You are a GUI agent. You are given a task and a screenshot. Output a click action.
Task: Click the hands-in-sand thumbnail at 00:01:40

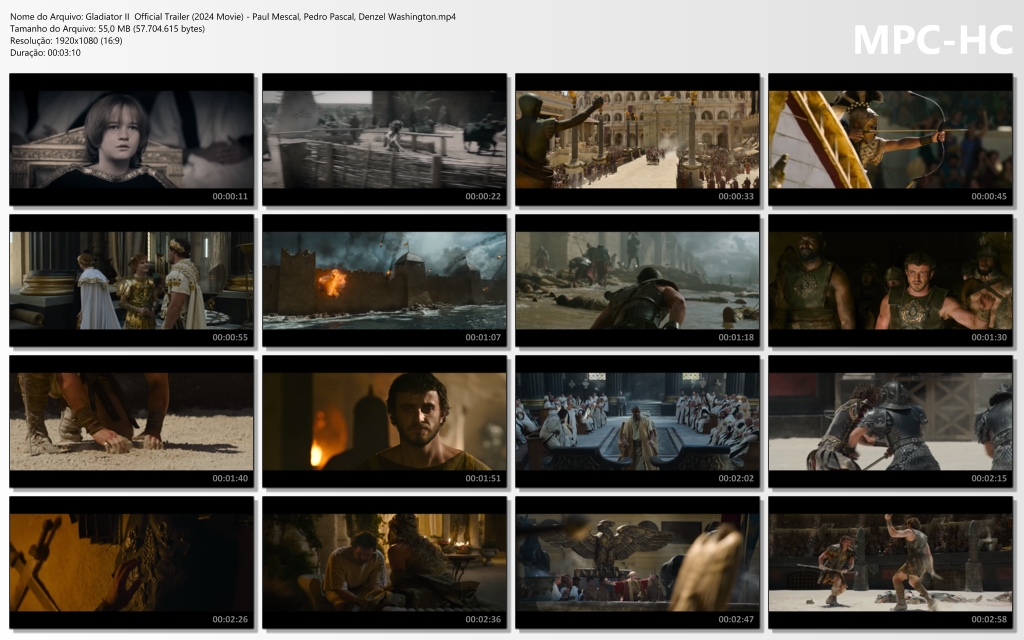(131, 421)
